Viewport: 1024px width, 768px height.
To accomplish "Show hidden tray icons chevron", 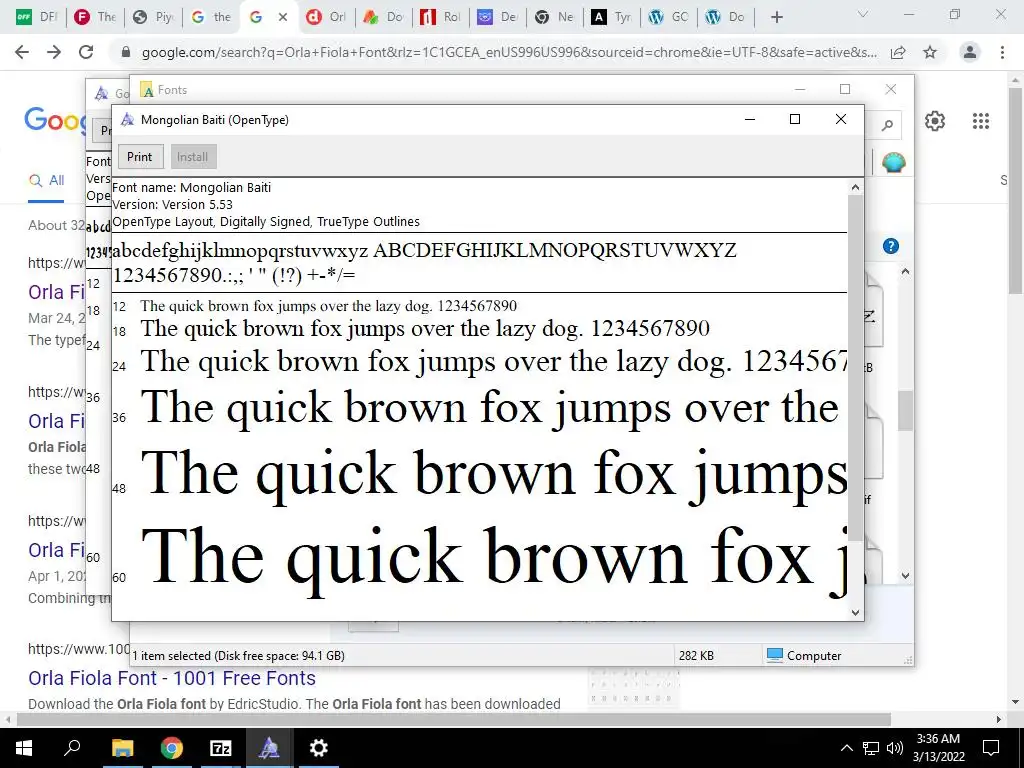I will [x=846, y=748].
